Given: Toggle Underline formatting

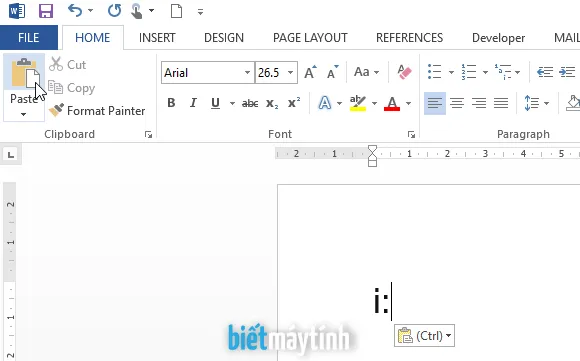Looking at the screenshot, I should point(215,103).
